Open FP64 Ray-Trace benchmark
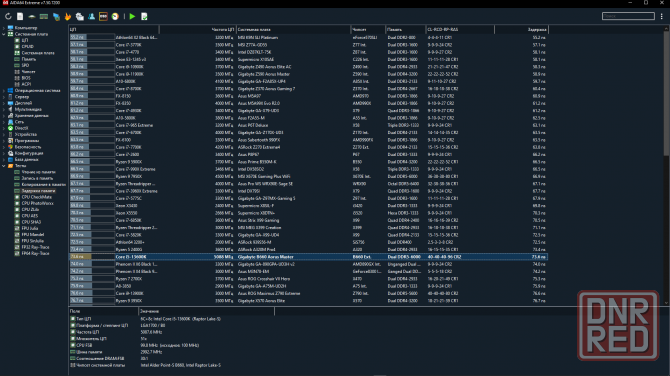The image size is (670, 376). (35, 253)
